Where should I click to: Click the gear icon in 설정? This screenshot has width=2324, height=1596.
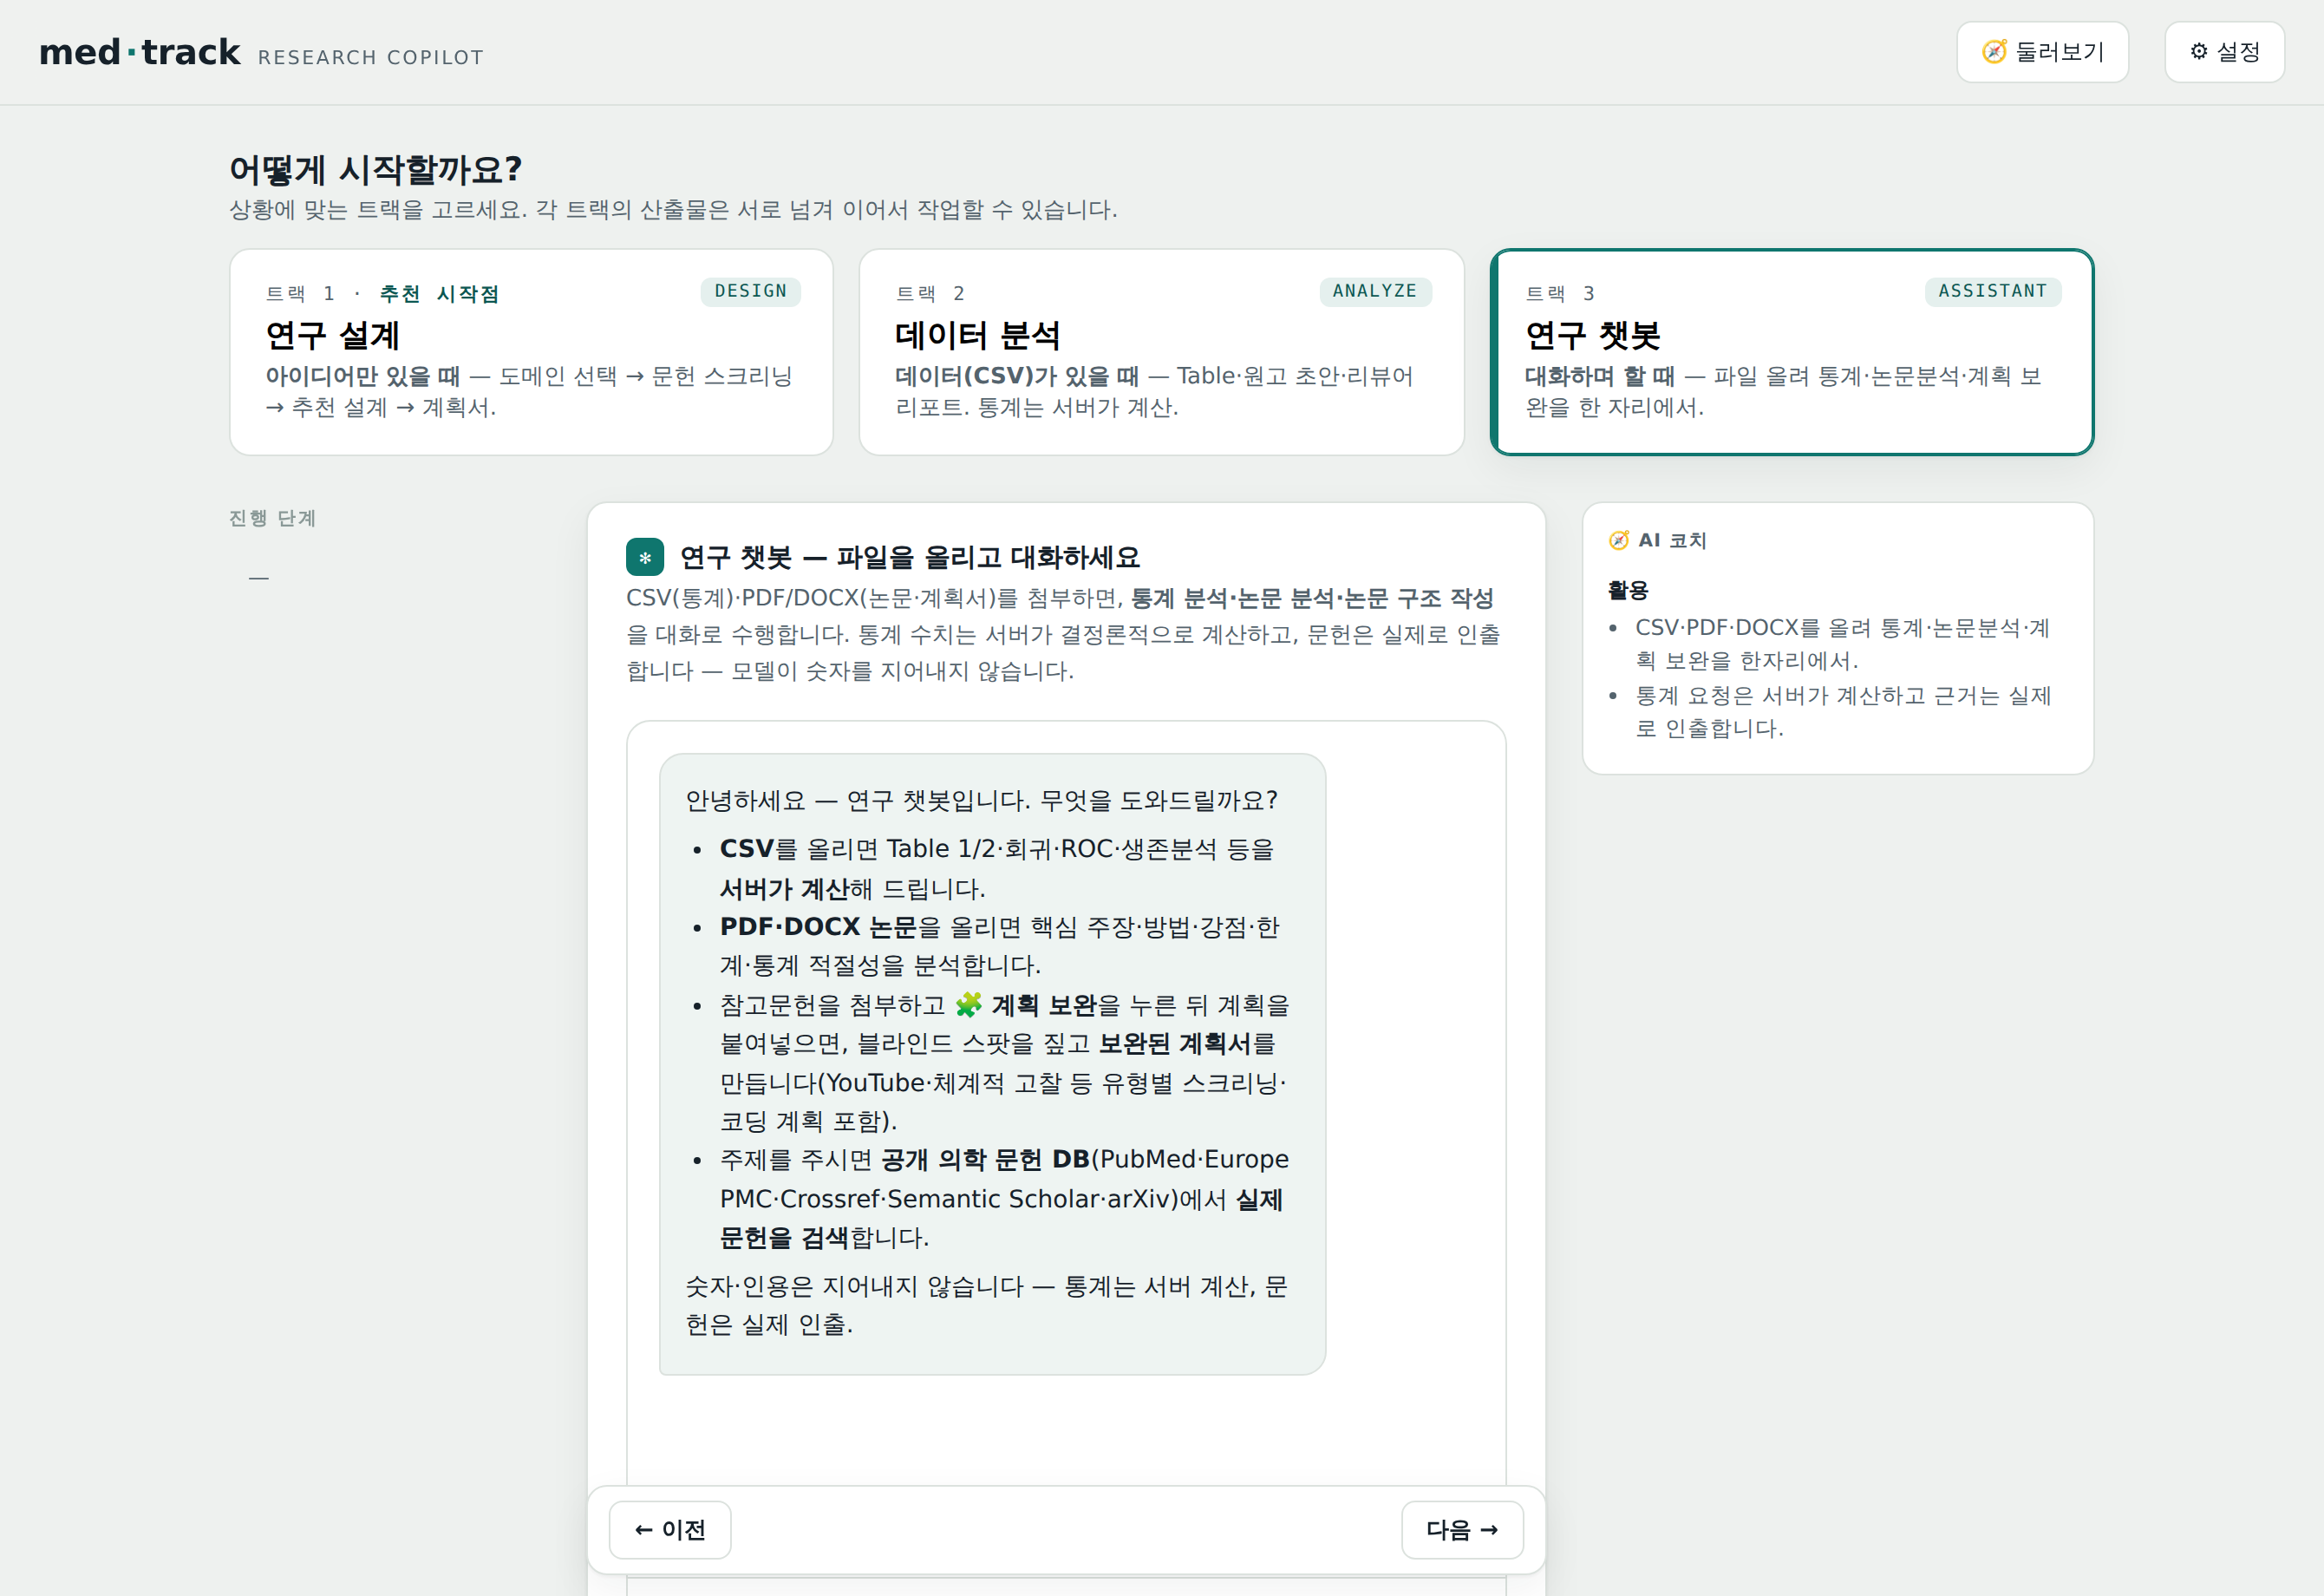coord(2199,52)
